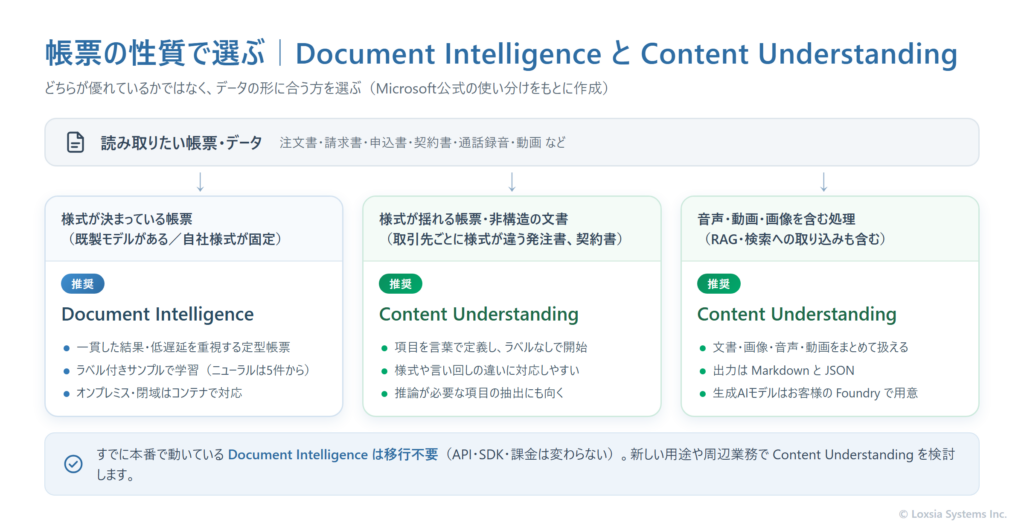
Task: Click bullet 出力は Markdown と JSON
Action: point(784,370)
